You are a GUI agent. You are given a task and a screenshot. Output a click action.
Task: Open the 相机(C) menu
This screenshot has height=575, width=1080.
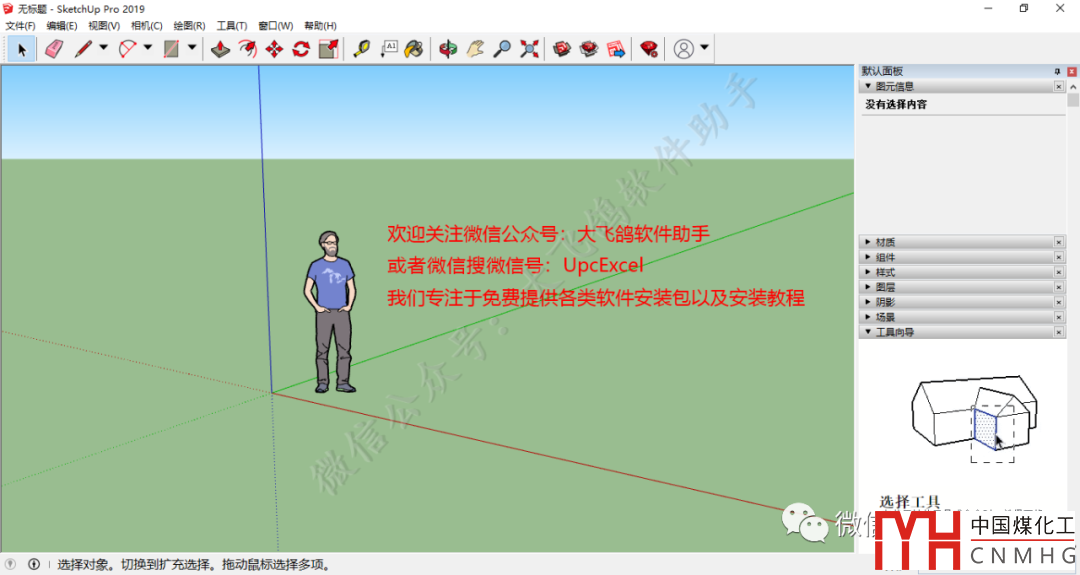147,26
